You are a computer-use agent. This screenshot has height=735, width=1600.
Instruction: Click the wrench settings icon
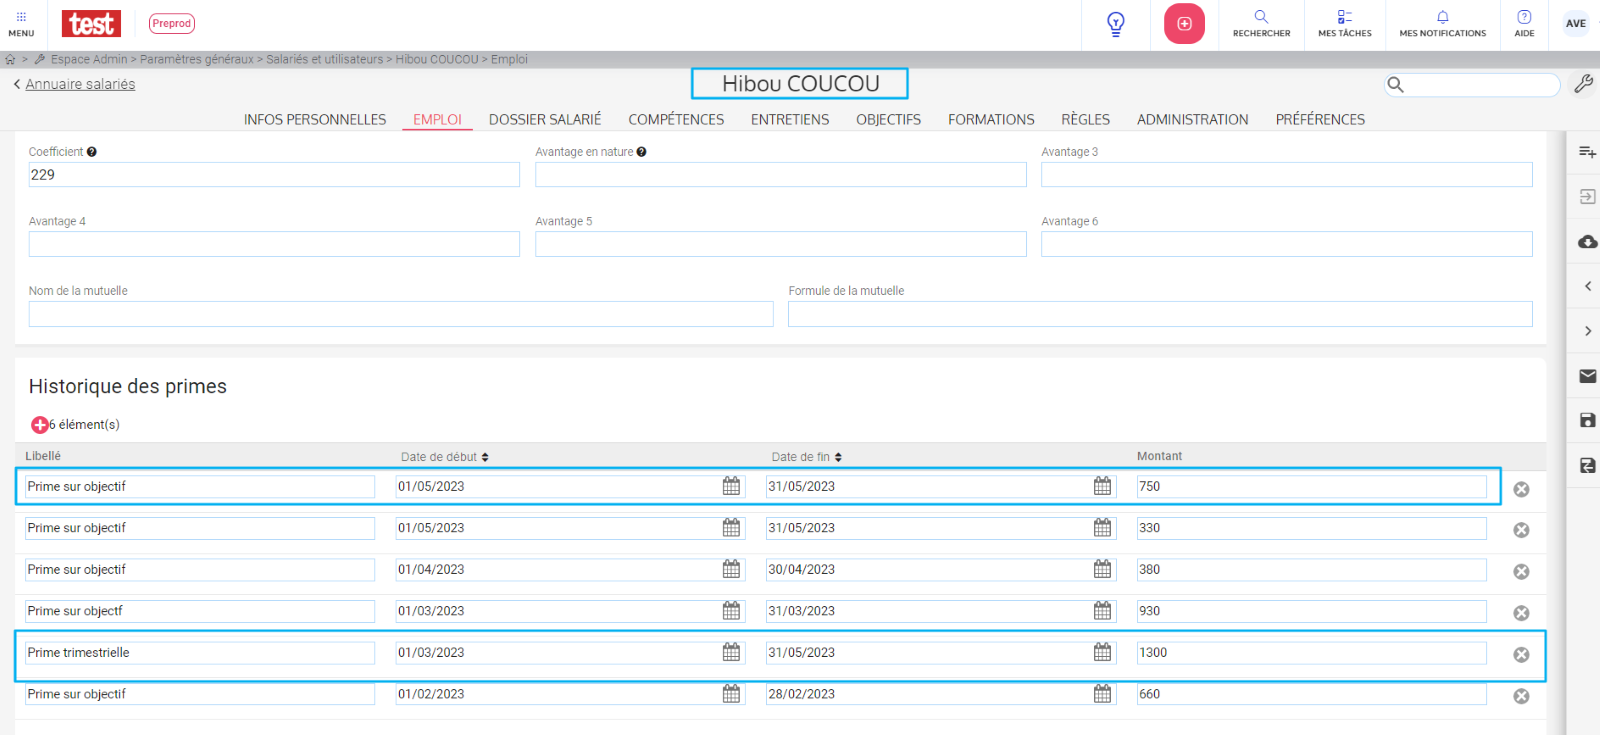pyautogui.click(x=1583, y=84)
